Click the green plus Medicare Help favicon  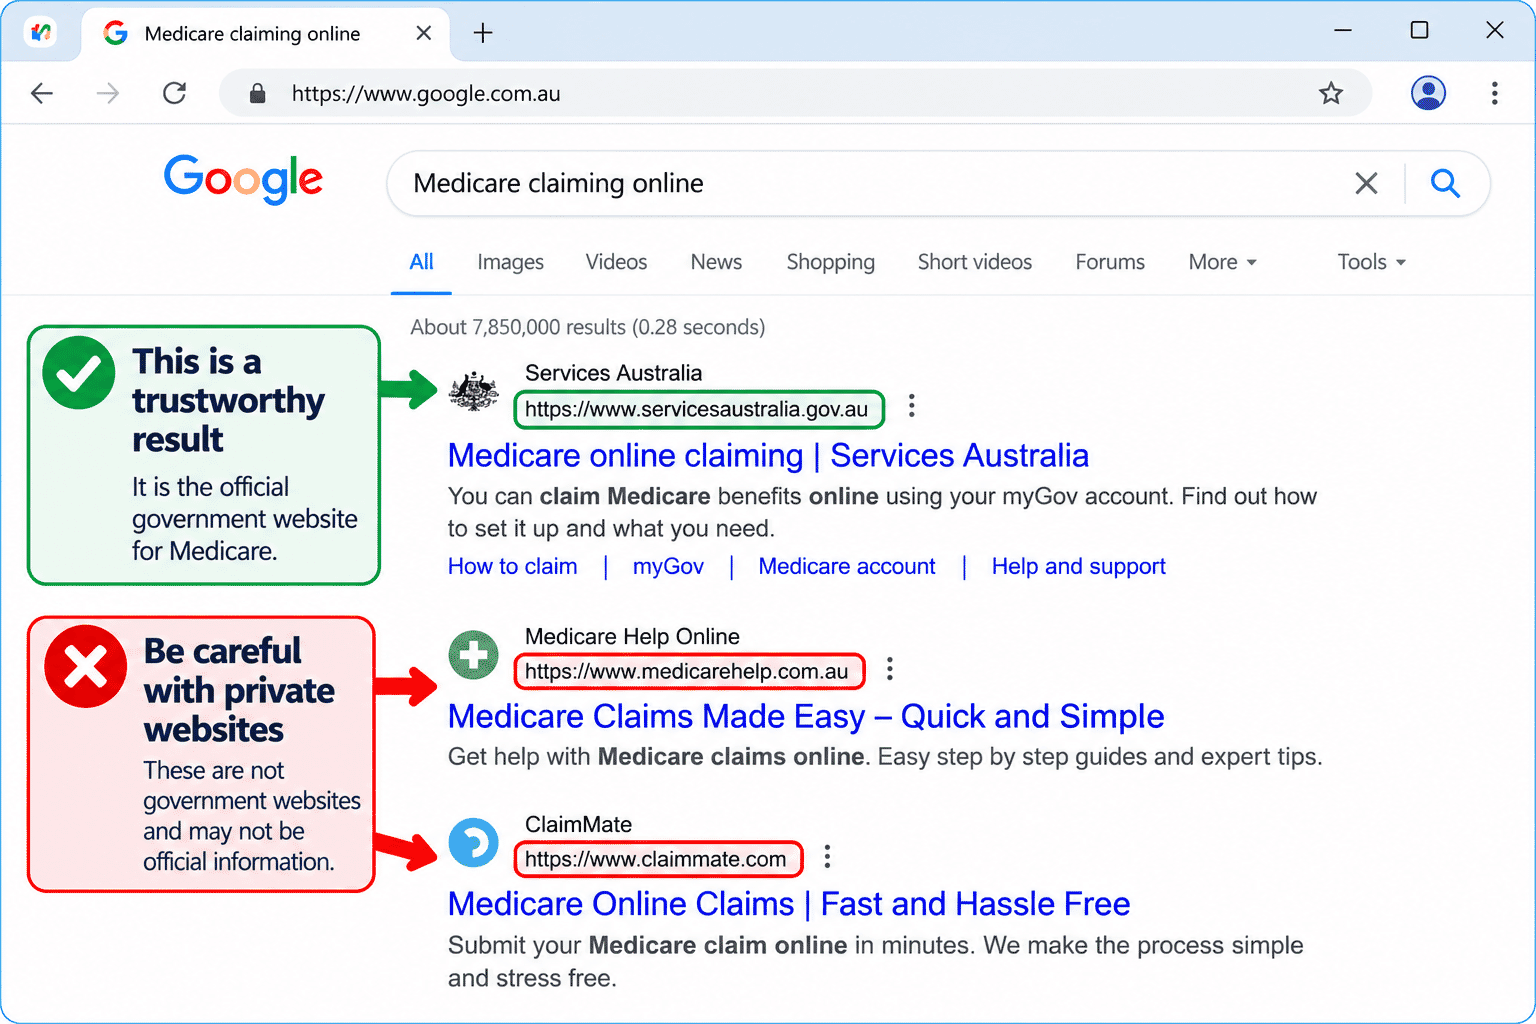474,655
